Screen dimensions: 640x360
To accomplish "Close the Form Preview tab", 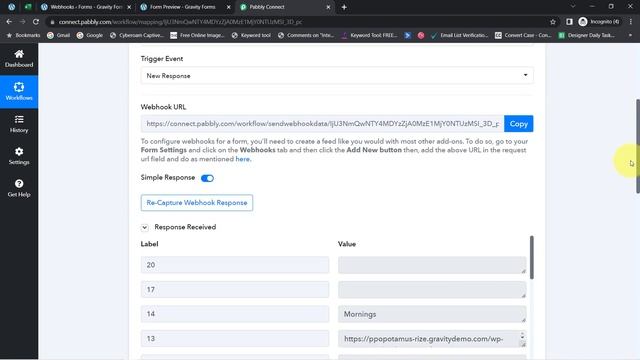I will (229, 7).
